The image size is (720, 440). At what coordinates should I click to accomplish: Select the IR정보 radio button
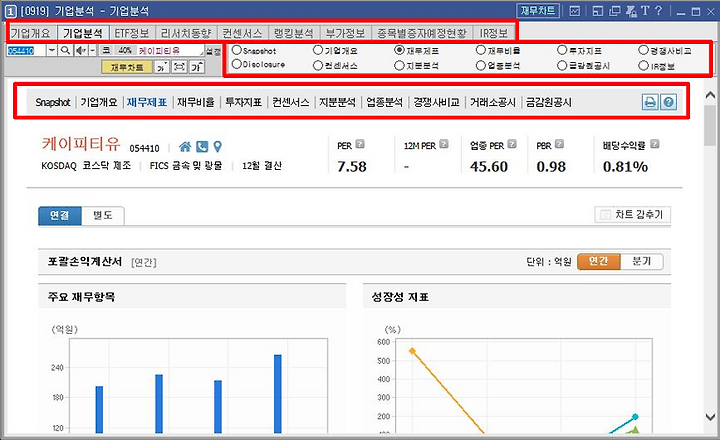[644, 65]
